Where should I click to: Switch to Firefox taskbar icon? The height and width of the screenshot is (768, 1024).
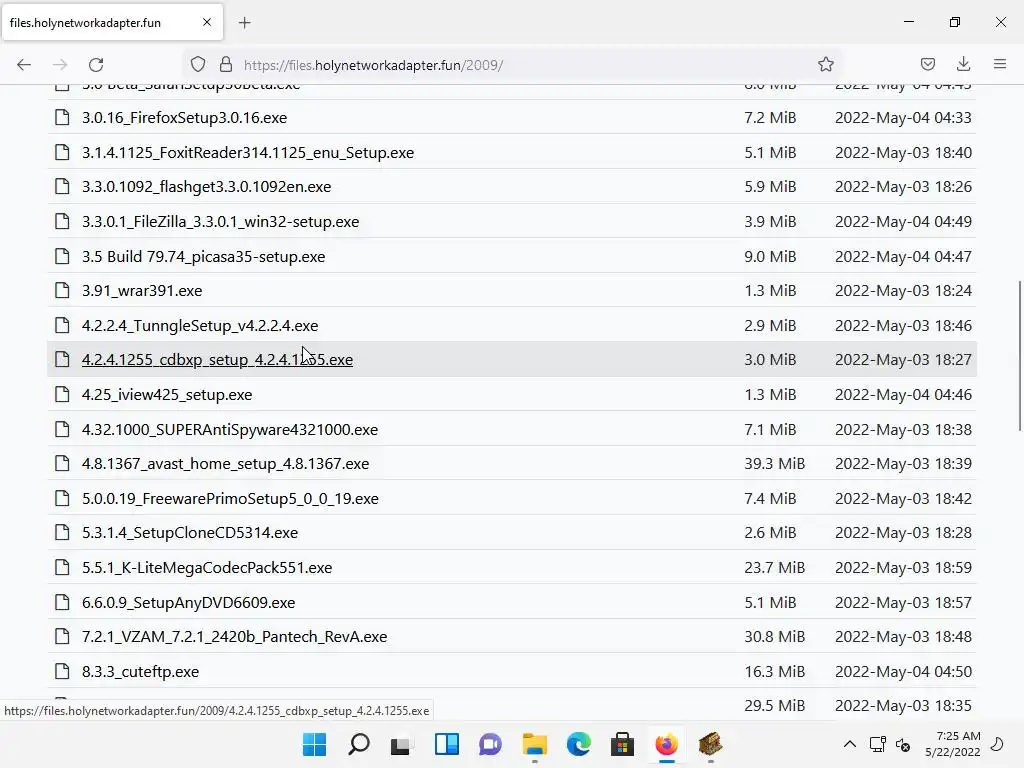(x=667, y=744)
